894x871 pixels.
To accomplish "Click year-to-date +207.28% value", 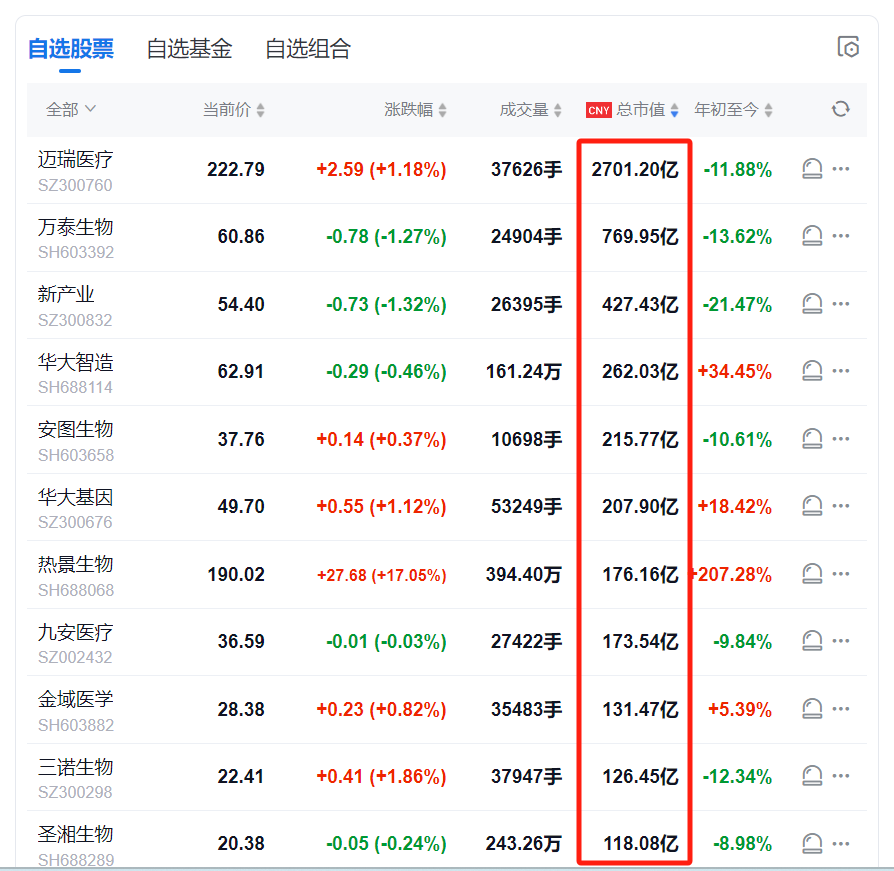I will coord(732,575).
